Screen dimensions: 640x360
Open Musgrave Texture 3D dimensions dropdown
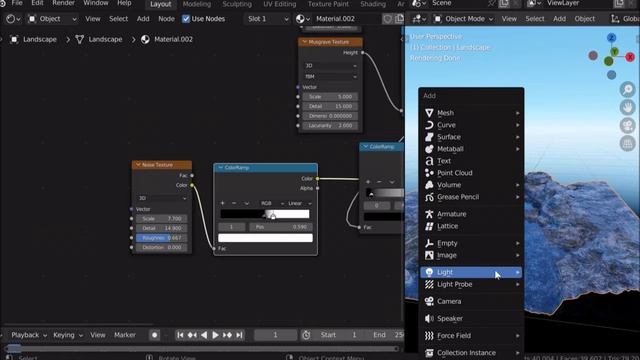tap(331, 65)
